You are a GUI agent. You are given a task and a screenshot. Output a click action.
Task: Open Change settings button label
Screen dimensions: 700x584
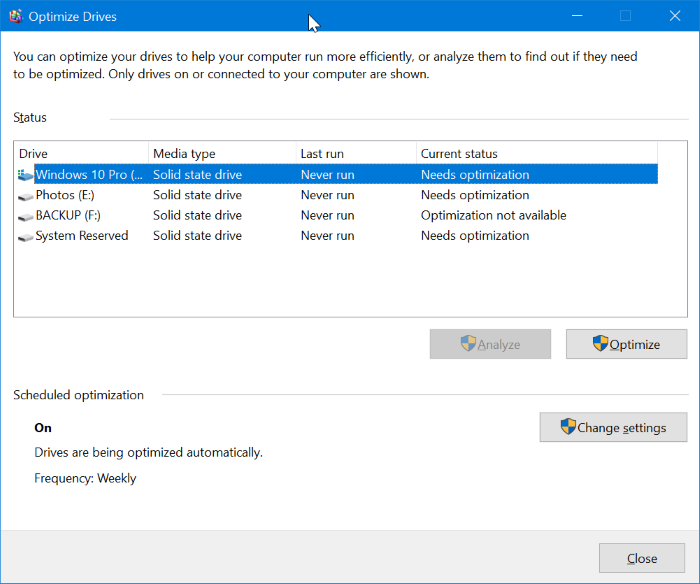[621, 428]
